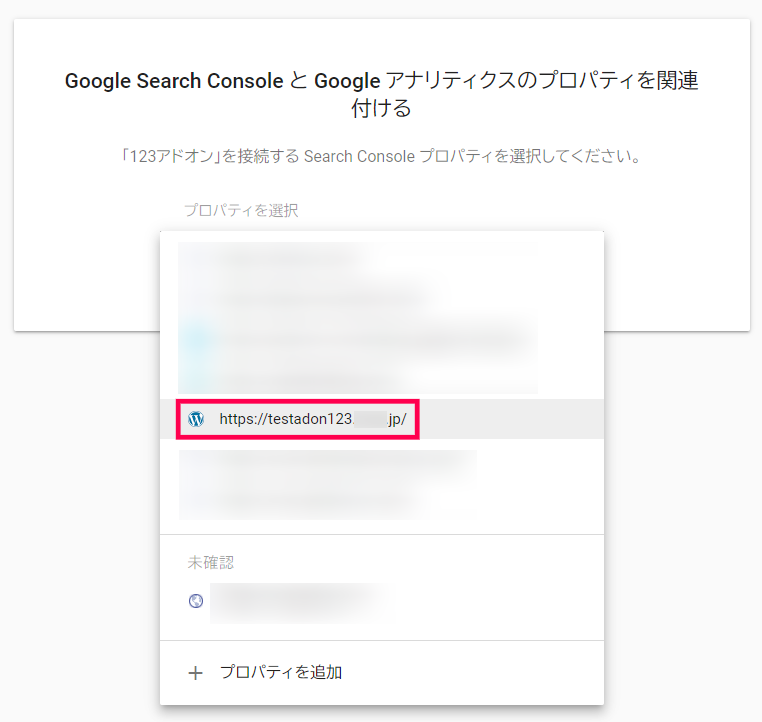
Task: Choose プロパティを追加 to add a property
Action: (x=281, y=672)
